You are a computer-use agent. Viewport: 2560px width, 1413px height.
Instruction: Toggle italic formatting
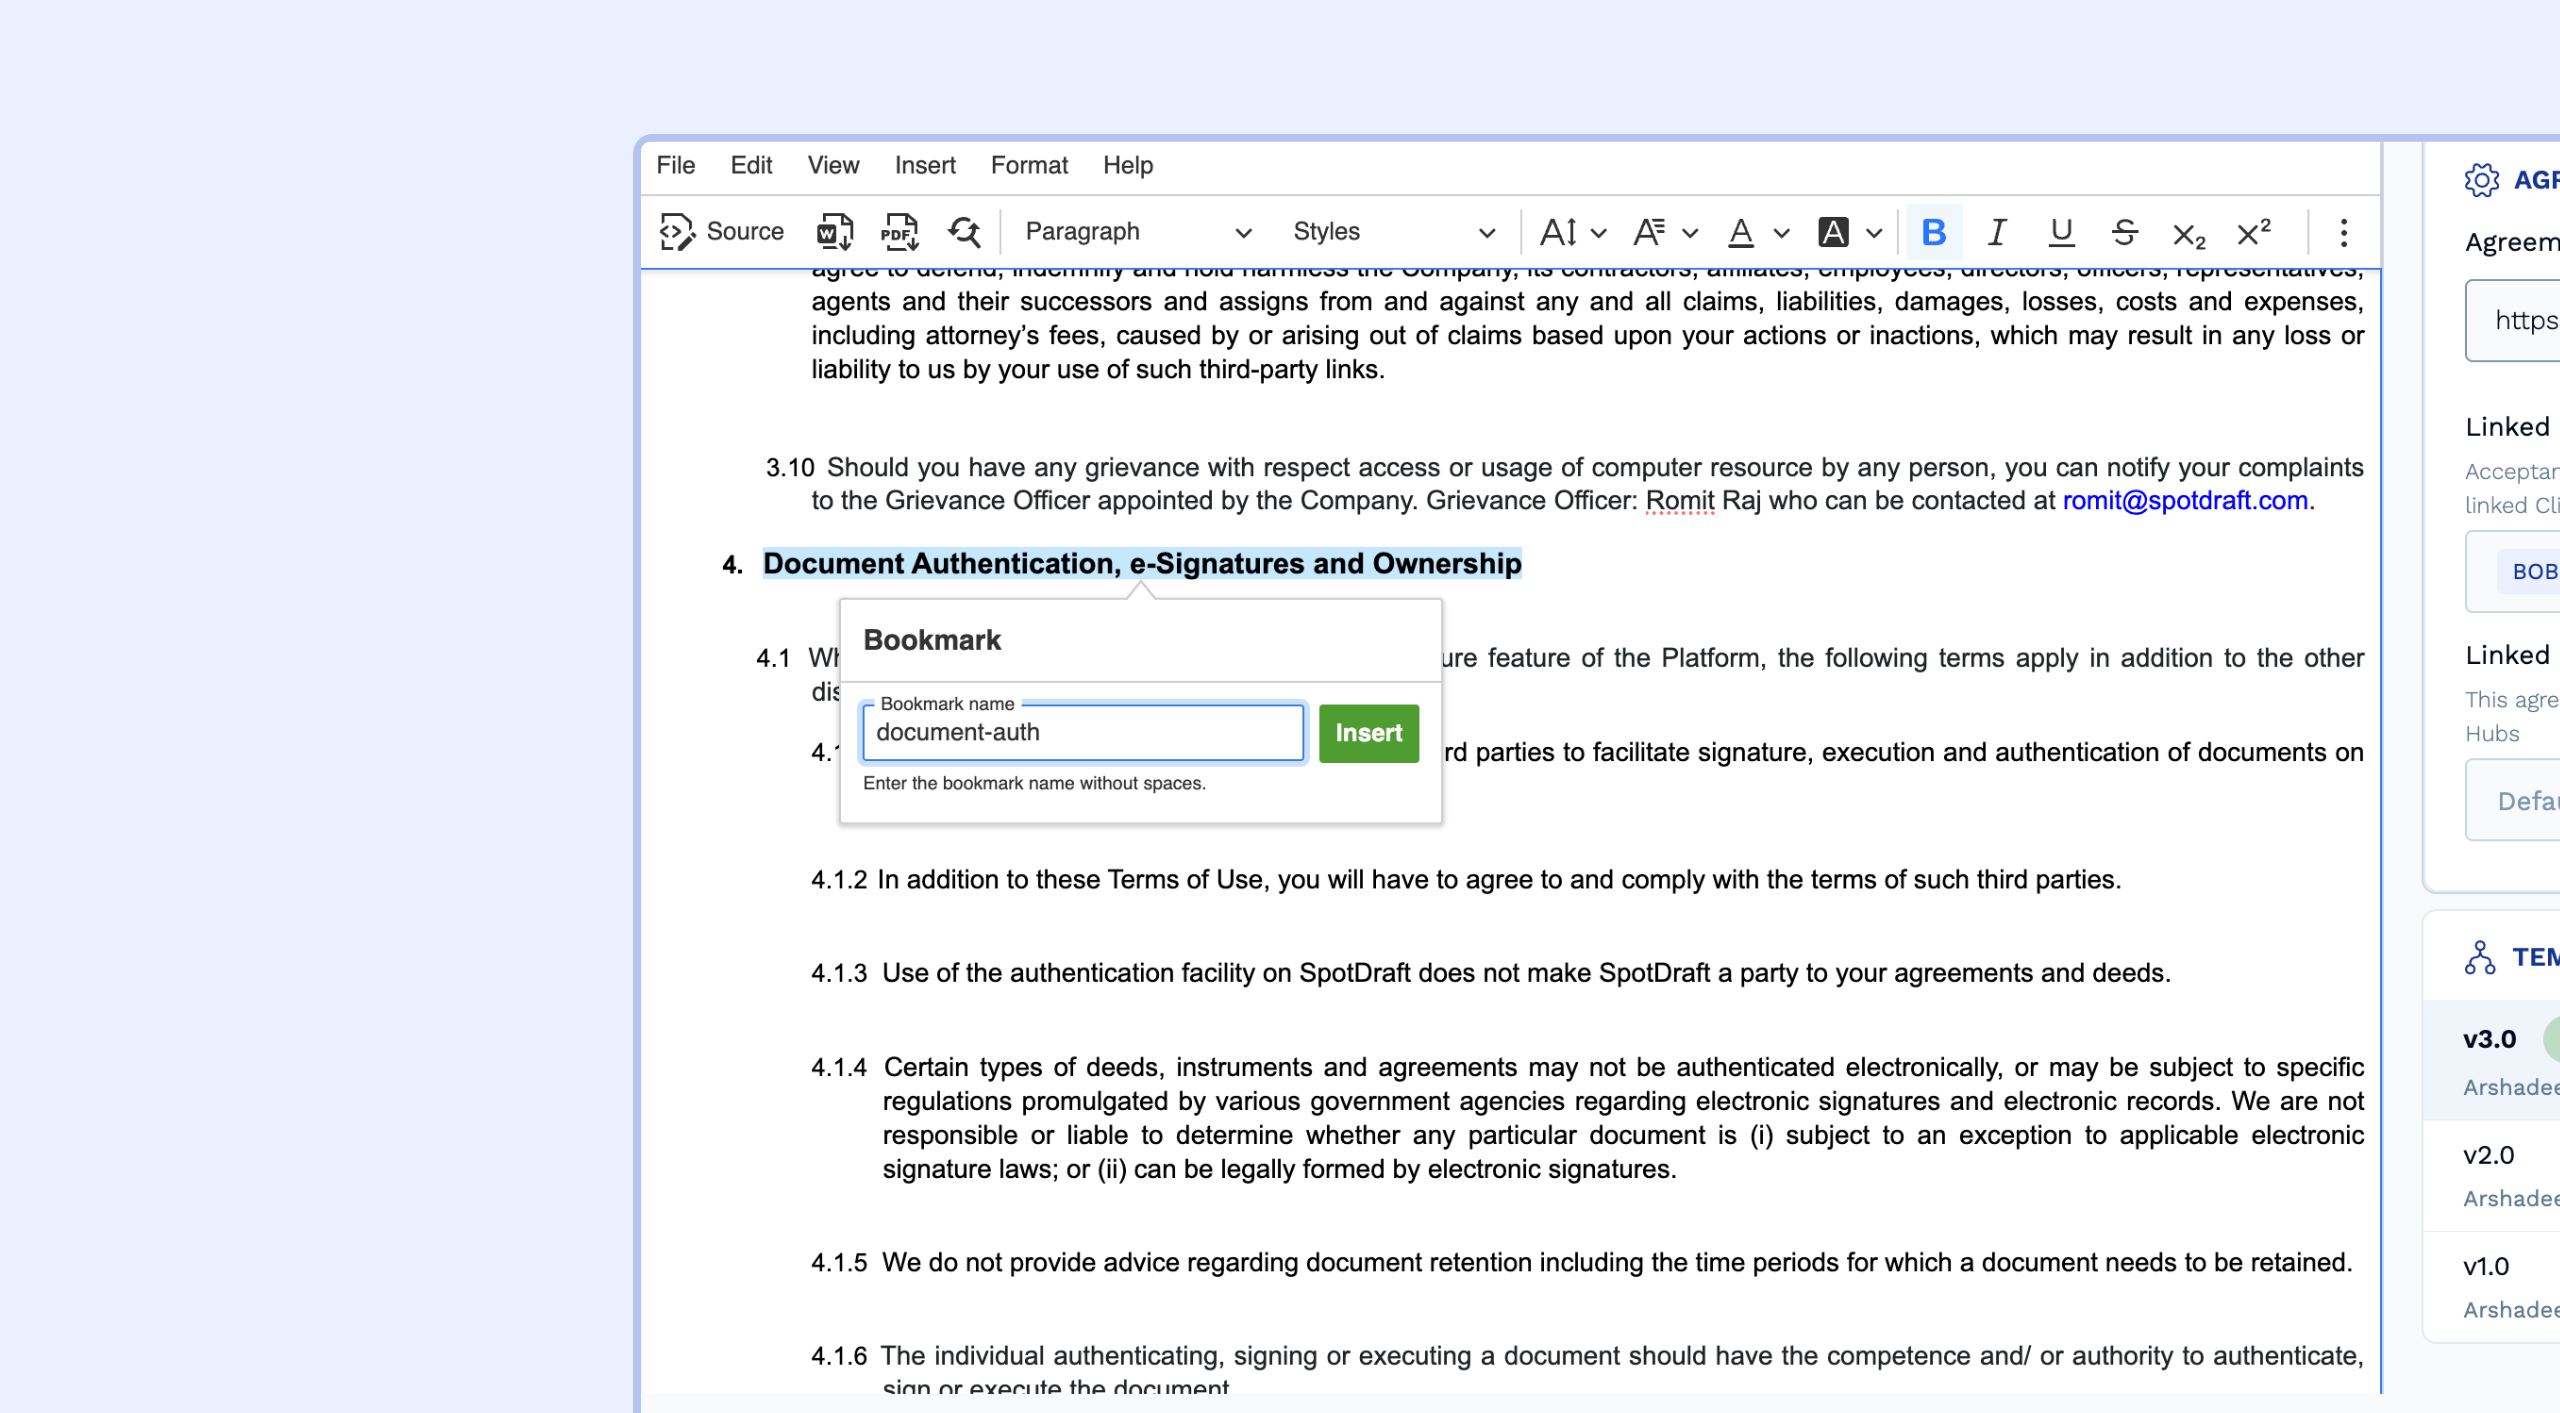coord(1997,232)
